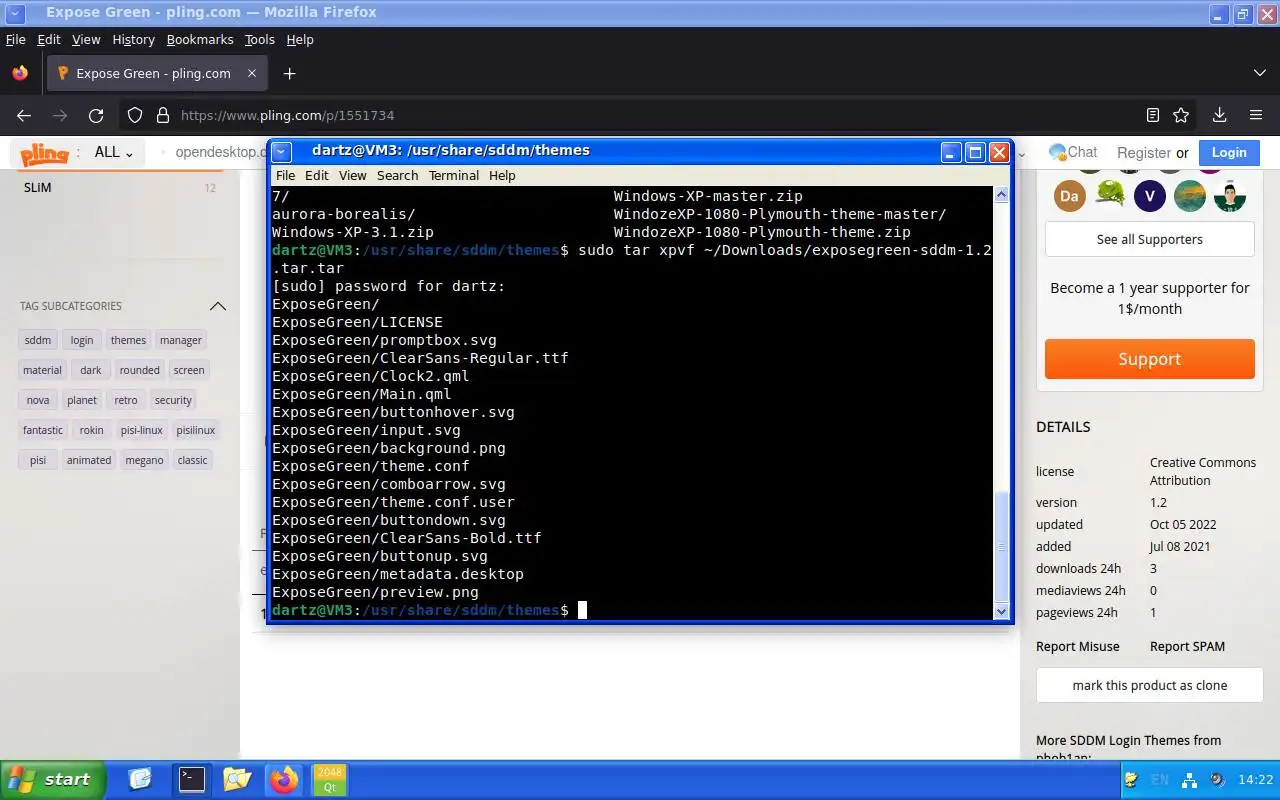Click the terminal scrollbar up arrow
Image resolution: width=1280 pixels, height=800 pixels.
click(x=1002, y=195)
